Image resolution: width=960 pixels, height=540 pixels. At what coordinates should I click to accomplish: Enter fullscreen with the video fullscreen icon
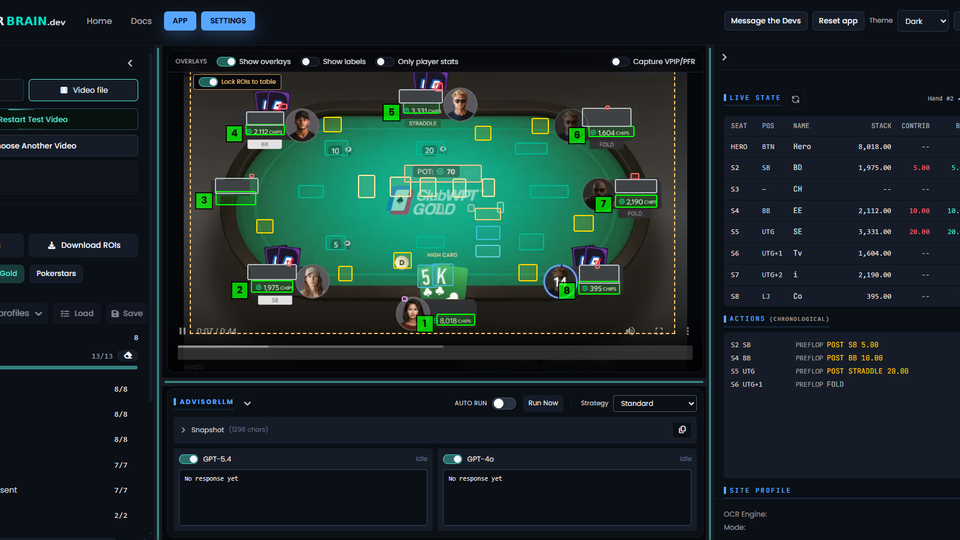tap(658, 331)
